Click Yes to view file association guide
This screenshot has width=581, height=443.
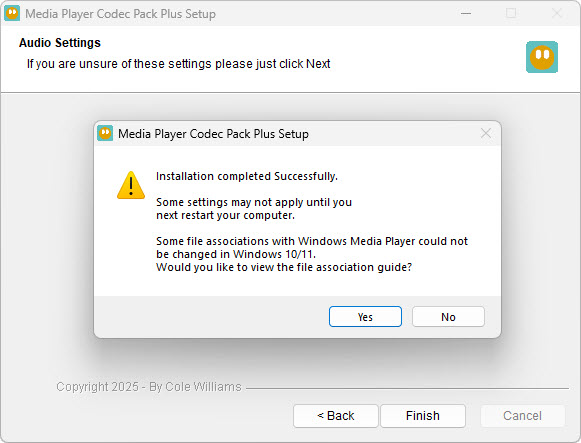(365, 317)
